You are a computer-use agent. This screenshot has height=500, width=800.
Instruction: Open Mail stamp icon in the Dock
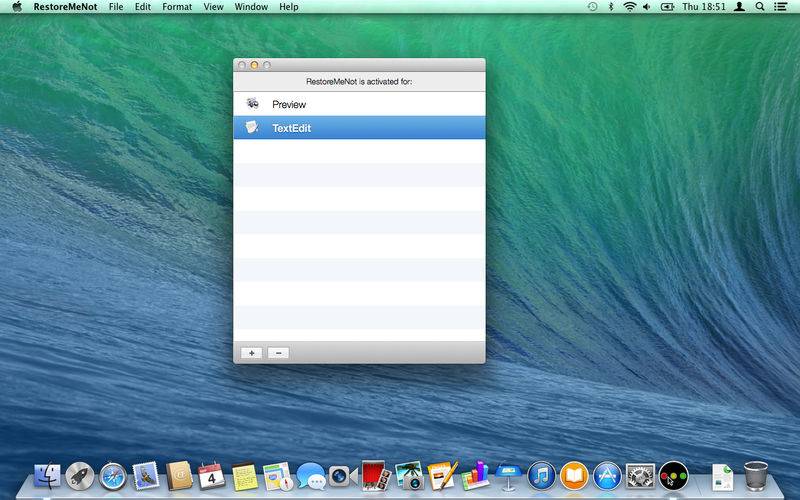[146, 476]
